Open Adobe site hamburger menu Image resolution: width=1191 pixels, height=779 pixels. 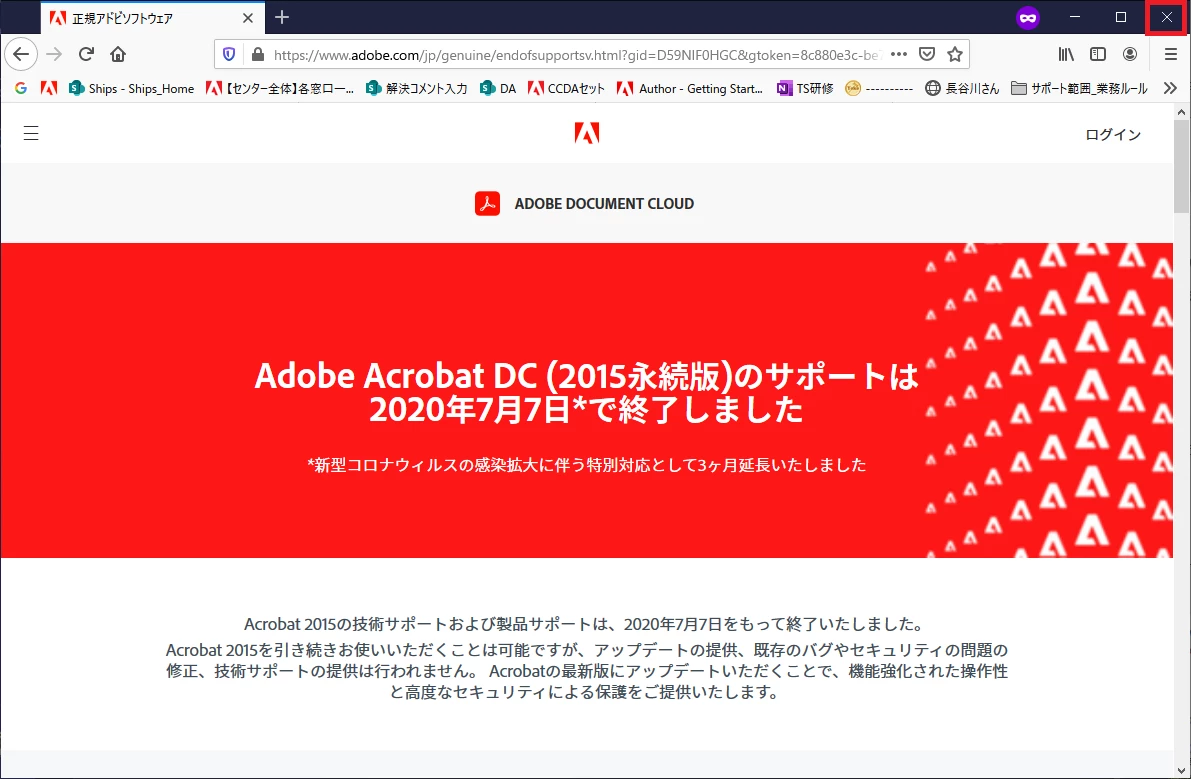pos(30,134)
